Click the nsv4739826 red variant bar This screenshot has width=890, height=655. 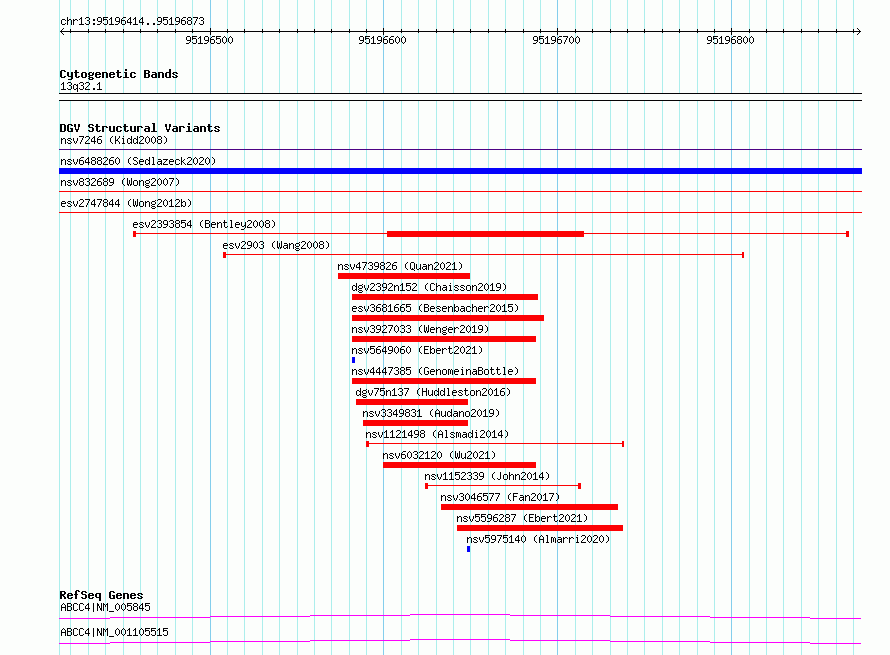[404, 276]
